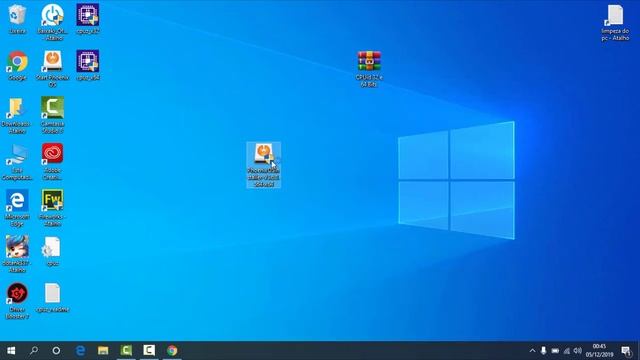Select the PhoenixOS installer file on desktop
640x360 pixels.
(264, 165)
